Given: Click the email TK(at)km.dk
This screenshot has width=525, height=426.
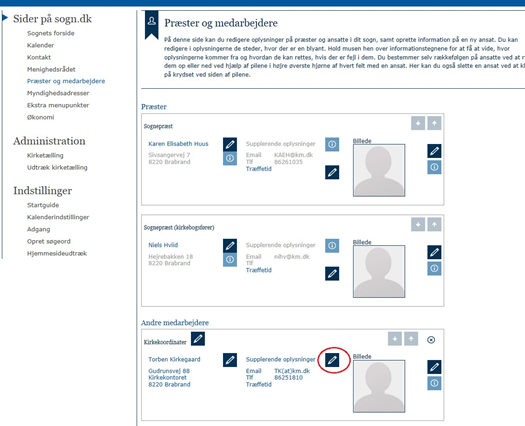Looking at the screenshot, I should (x=292, y=371).
